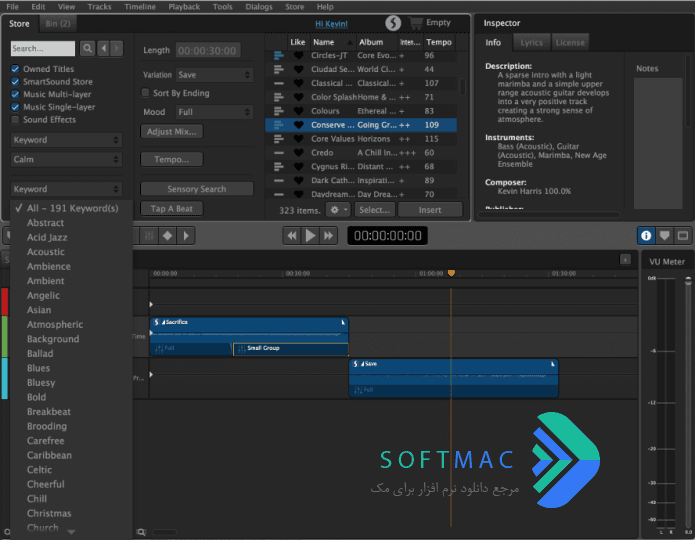The image size is (695, 540).
Task: Click the mixer sliders toolbar icon
Action: click(x=149, y=235)
